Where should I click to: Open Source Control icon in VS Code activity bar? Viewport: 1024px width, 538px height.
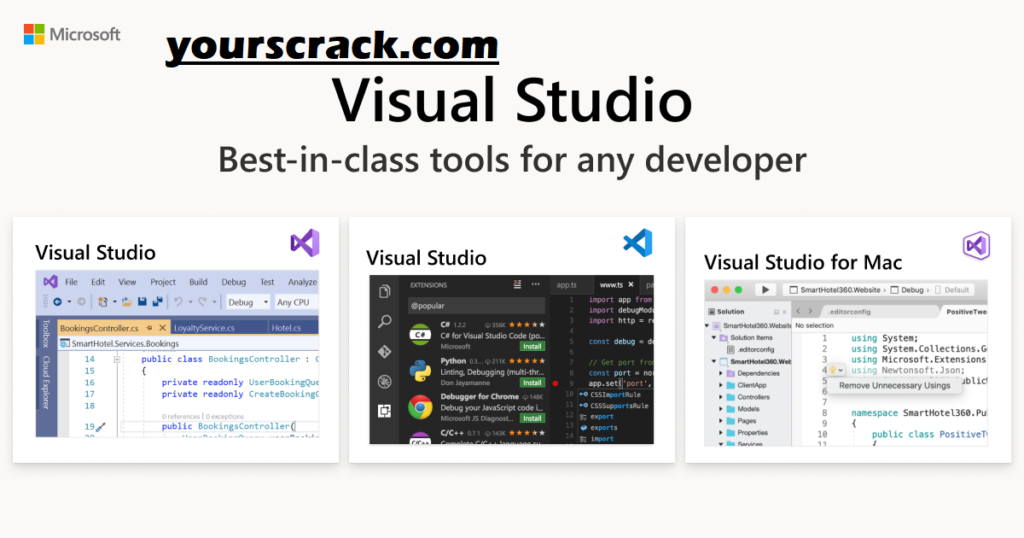click(x=385, y=351)
